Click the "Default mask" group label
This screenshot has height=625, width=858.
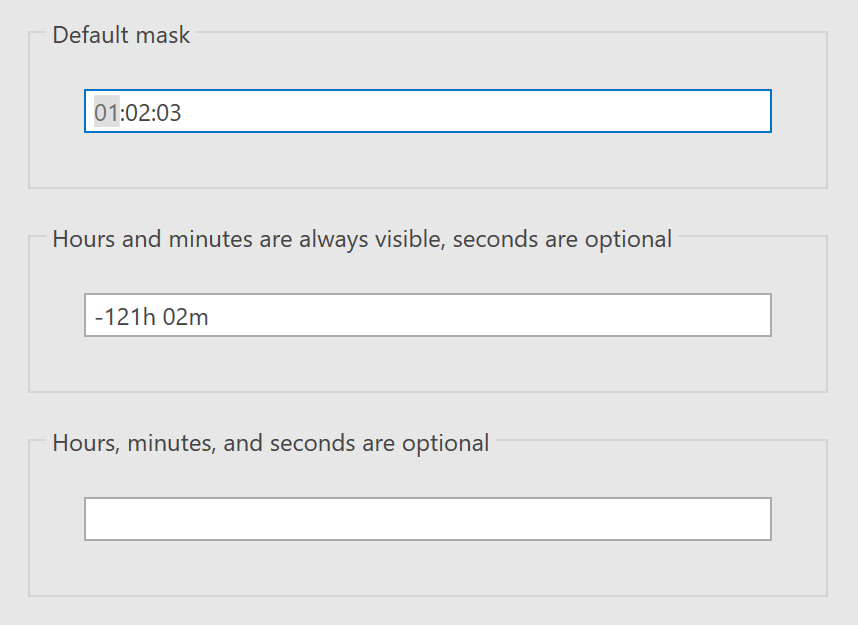coord(121,35)
